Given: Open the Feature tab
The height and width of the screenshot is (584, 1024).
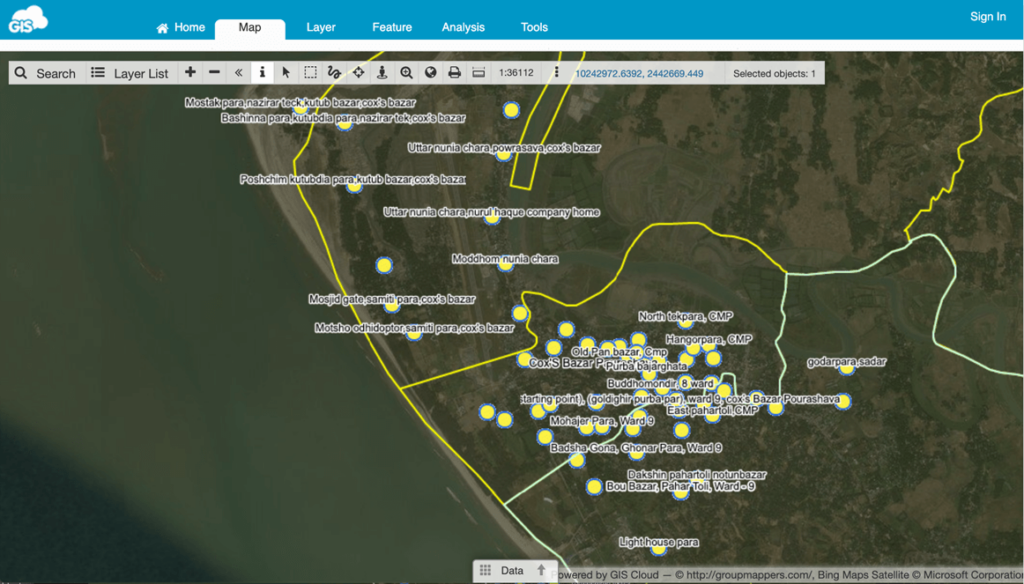Looking at the screenshot, I should click(392, 28).
